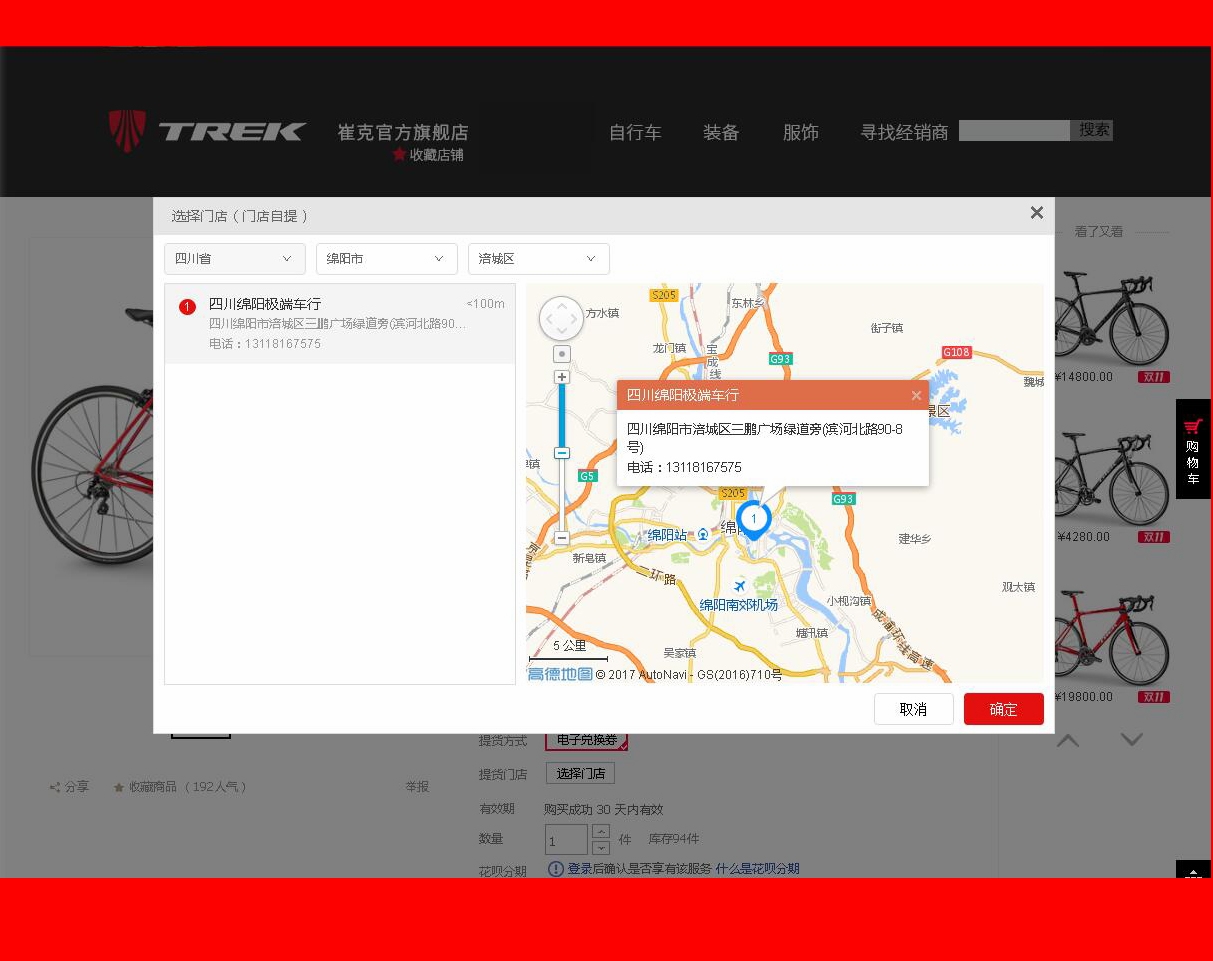Open the 服饰 menu
Viewport: 1213px width, 961px height.
pos(801,132)
